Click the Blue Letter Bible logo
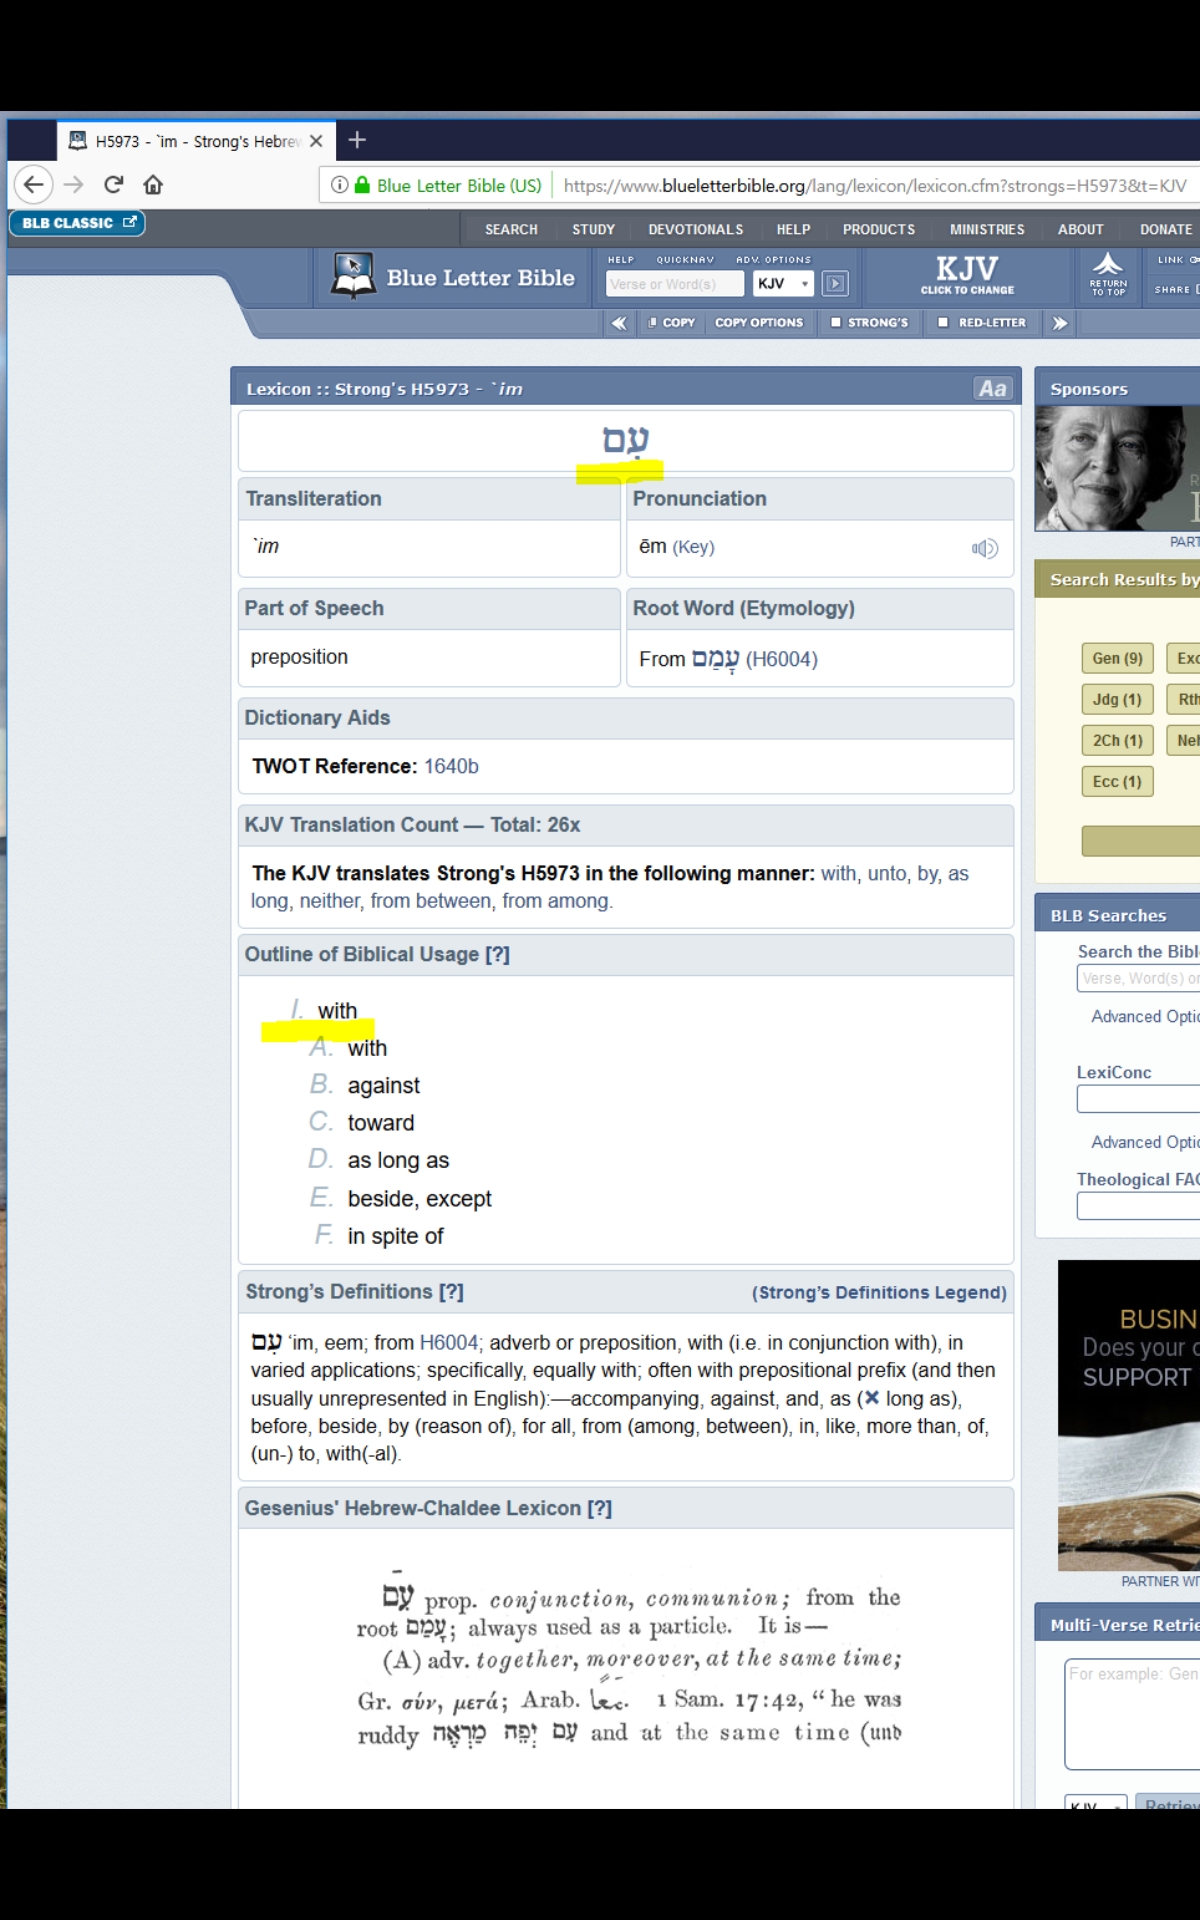This screenshot has width=1200, height=1920. [x=453, y=277]
